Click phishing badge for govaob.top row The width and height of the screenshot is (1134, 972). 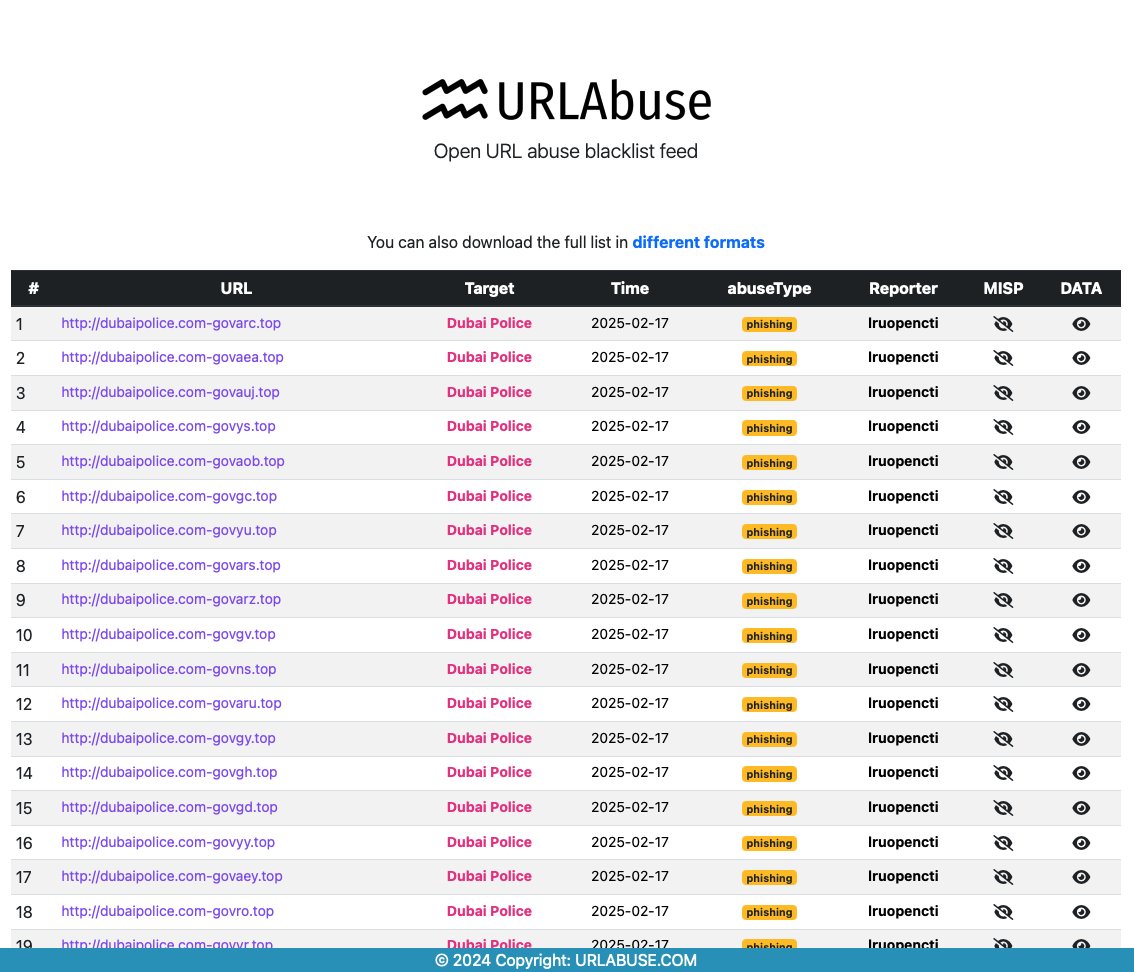coord(769,463)
